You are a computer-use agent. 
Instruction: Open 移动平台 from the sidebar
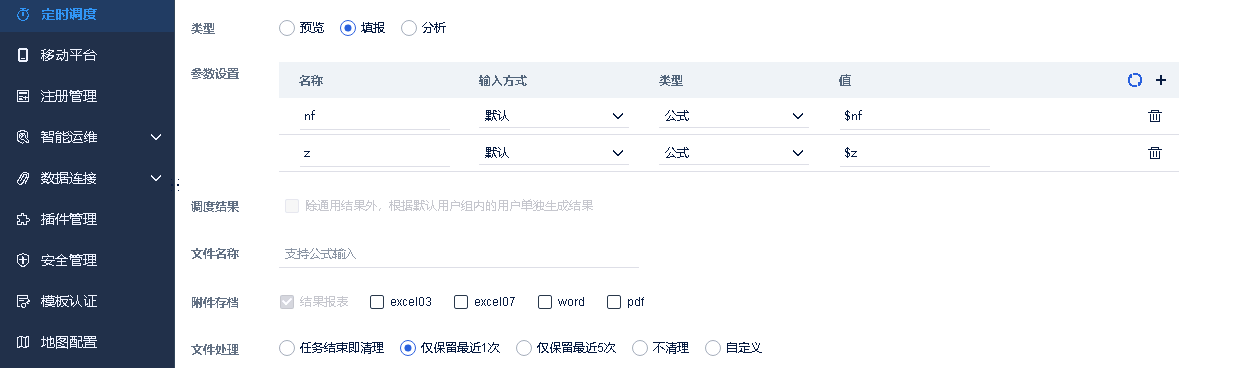(87, 55)
